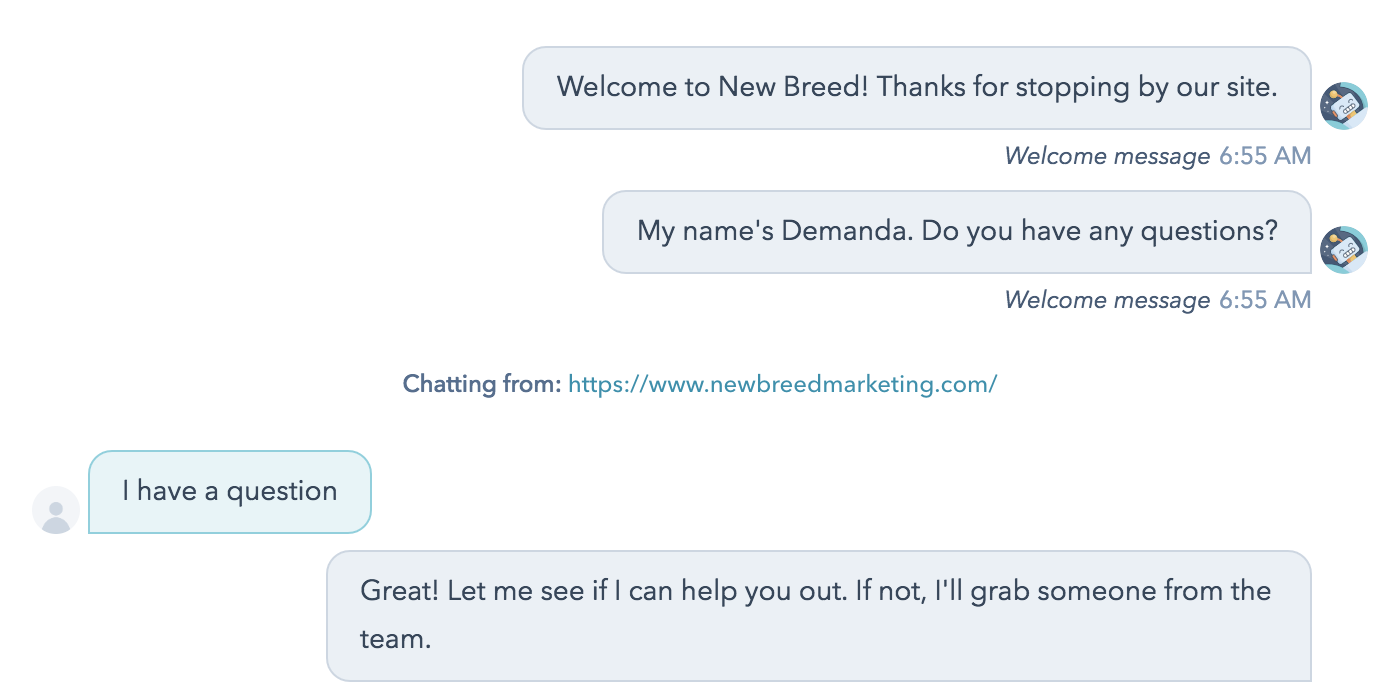Click 'Do you have any questions?' text
The width and height of the screenshot is (1400, 694).
(1099, 231)
